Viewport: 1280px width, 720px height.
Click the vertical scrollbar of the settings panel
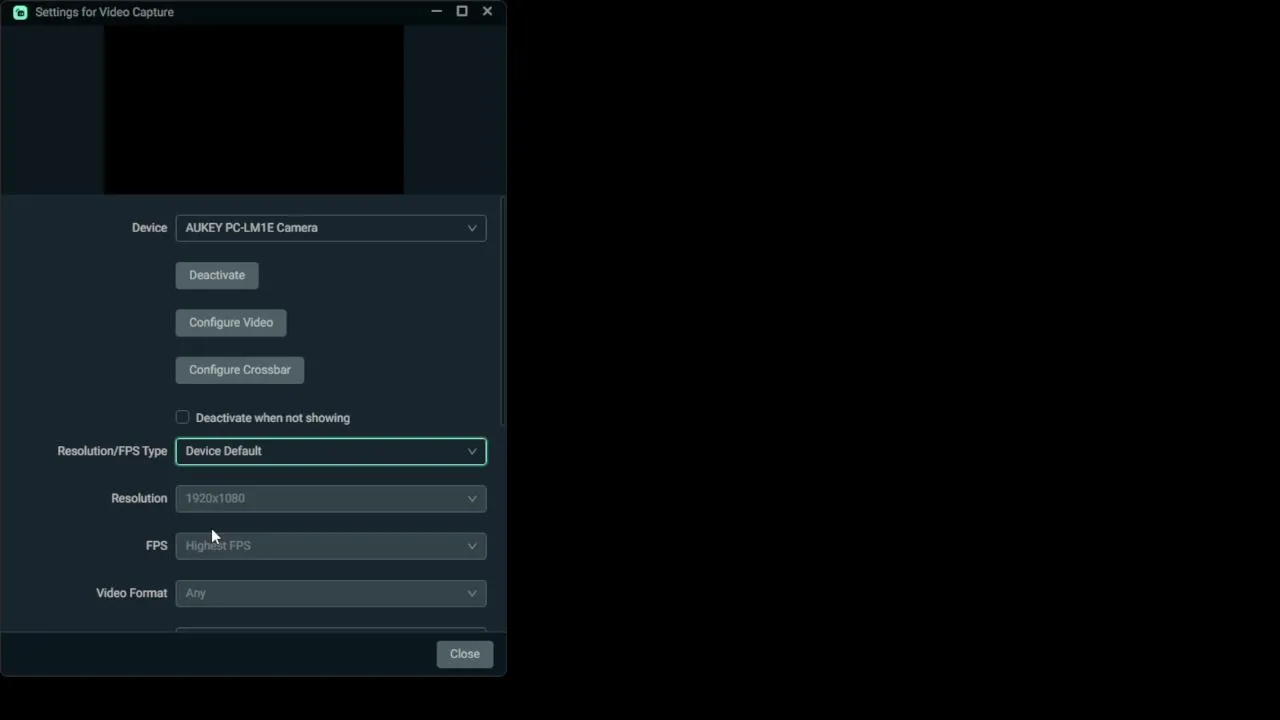[502, 311]
